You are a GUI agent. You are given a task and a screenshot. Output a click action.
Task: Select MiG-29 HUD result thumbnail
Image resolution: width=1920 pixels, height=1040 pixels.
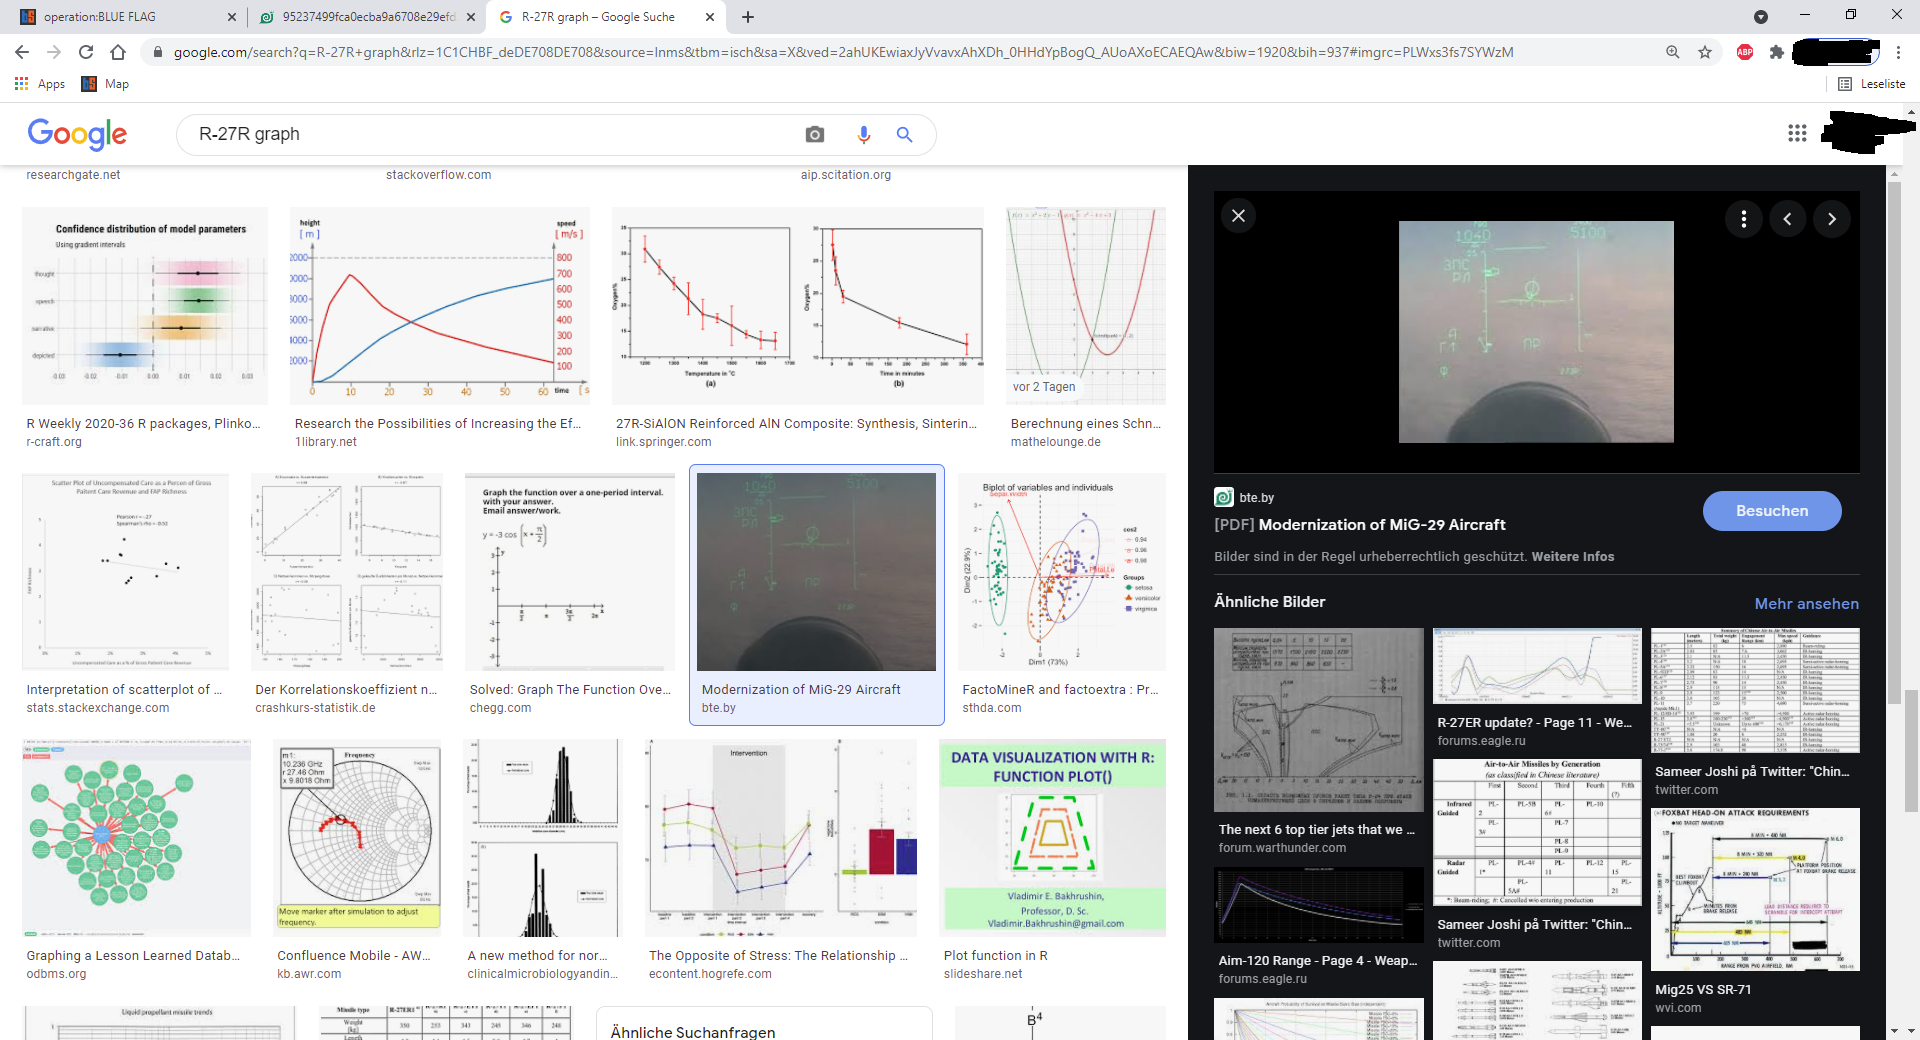[x=816, y=572]
